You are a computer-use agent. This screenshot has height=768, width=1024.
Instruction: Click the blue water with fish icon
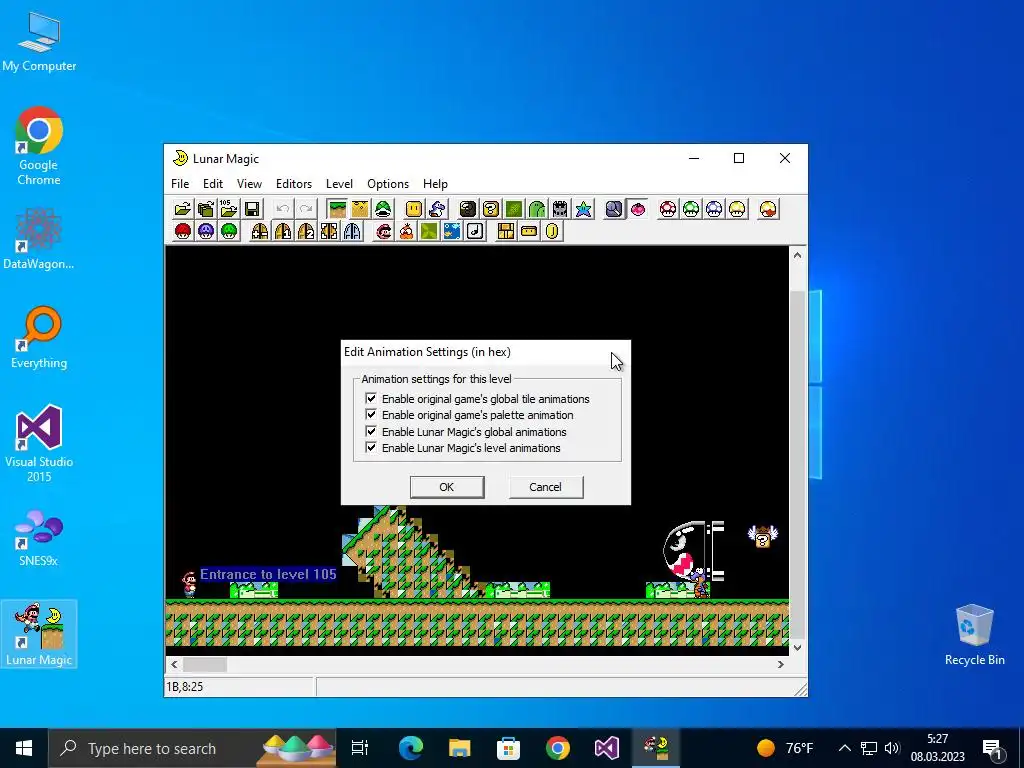point(452,231)
